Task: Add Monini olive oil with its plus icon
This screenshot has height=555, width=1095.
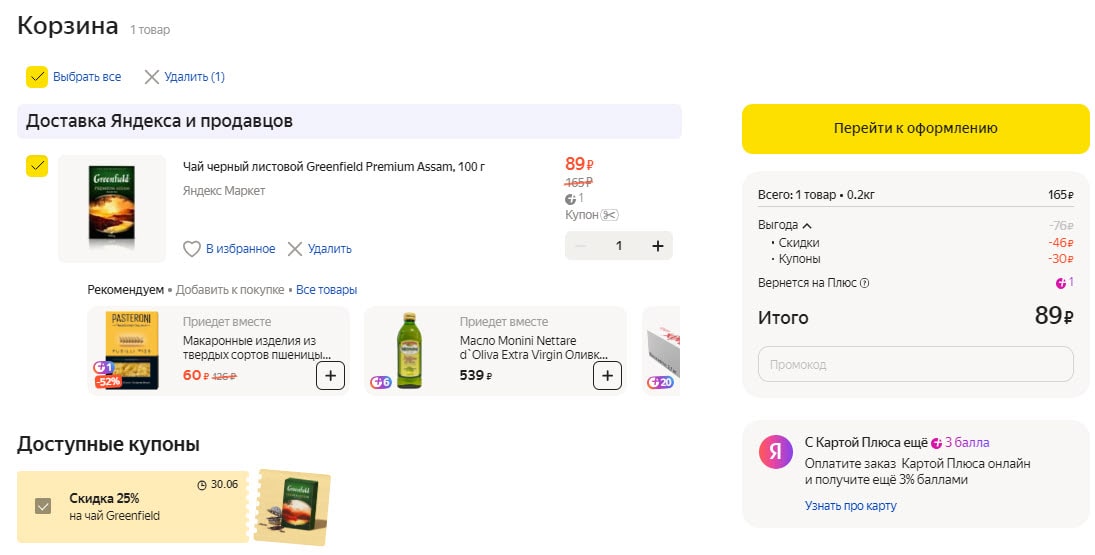Action: (x=607, y=376)
